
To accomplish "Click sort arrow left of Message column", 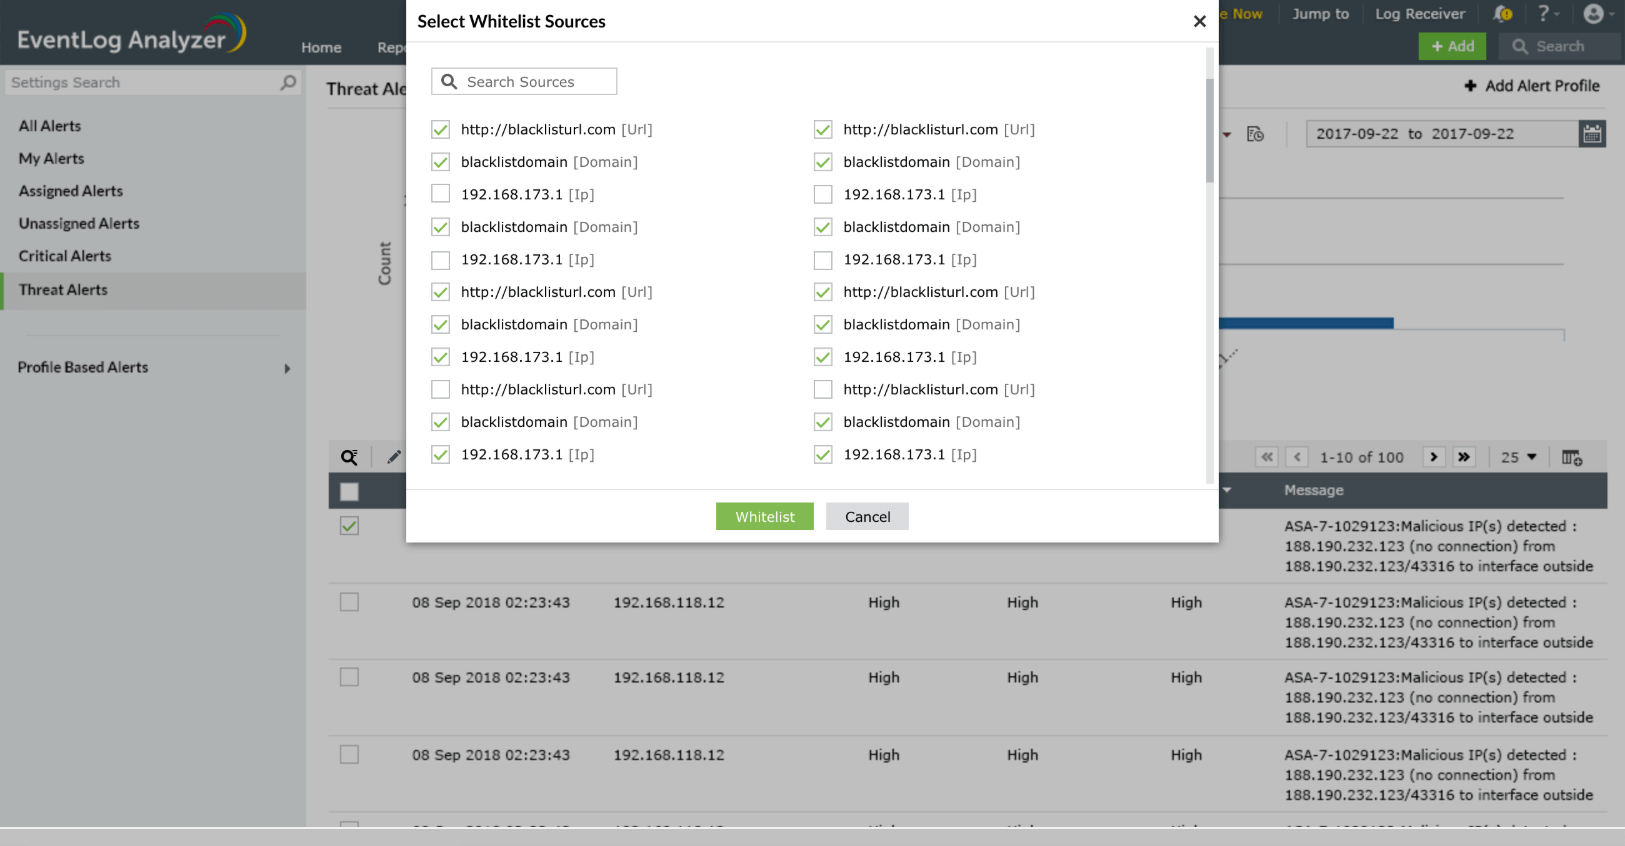I will coord(1227,490).
